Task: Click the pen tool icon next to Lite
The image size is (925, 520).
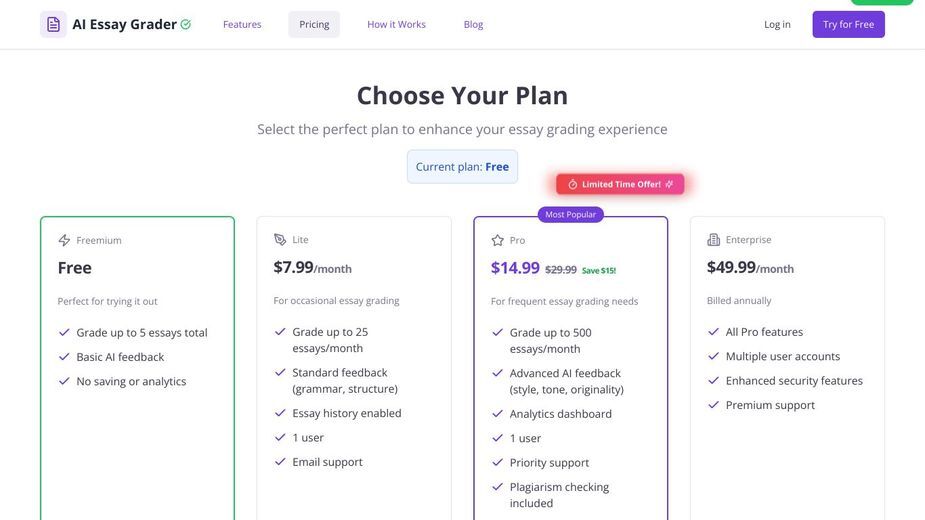Action: coord(280,240)
